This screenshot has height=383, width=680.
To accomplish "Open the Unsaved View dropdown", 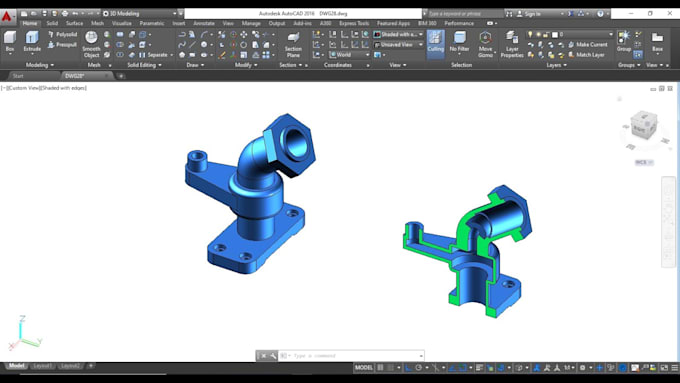I will tap(398, 45).
